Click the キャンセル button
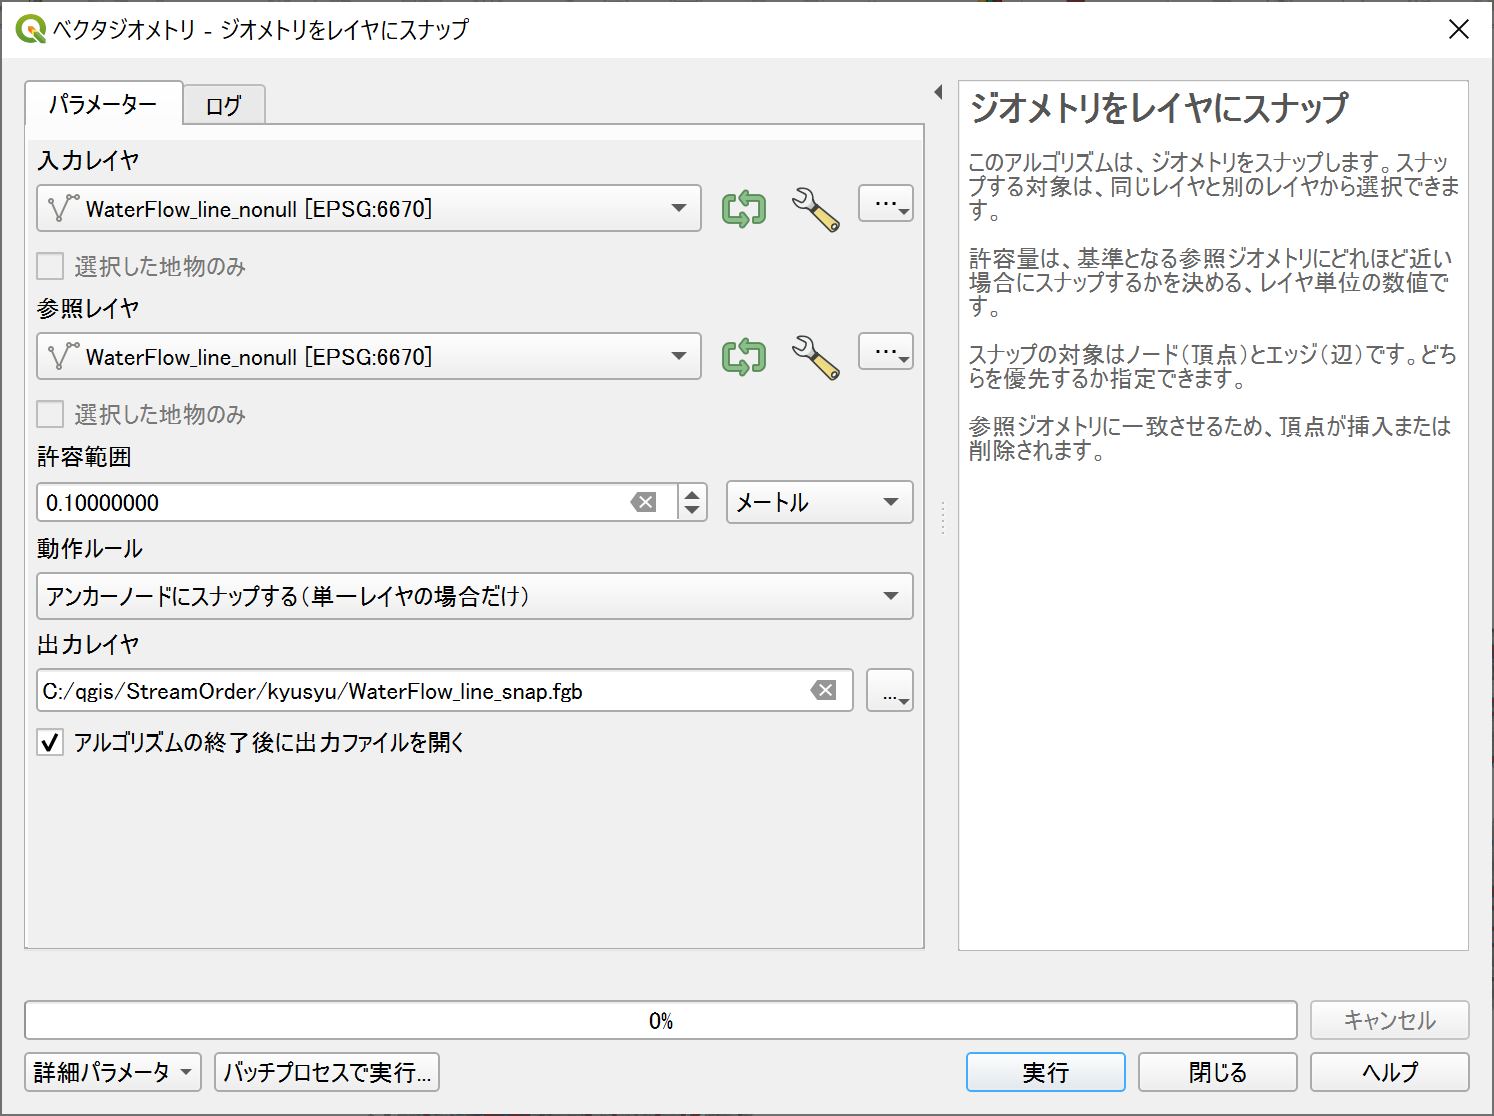The image size is (1494, 1116). pyautogui.click(x=1390, y=1020)
